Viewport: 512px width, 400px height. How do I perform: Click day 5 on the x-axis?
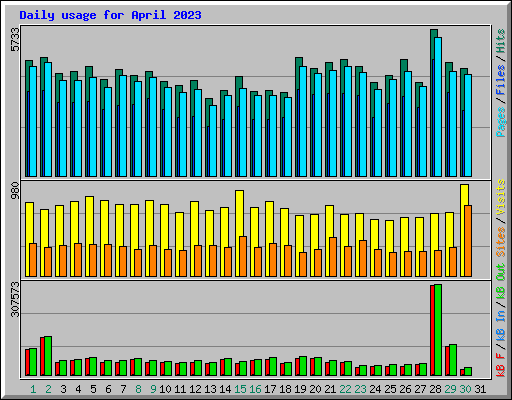(93, 389)
